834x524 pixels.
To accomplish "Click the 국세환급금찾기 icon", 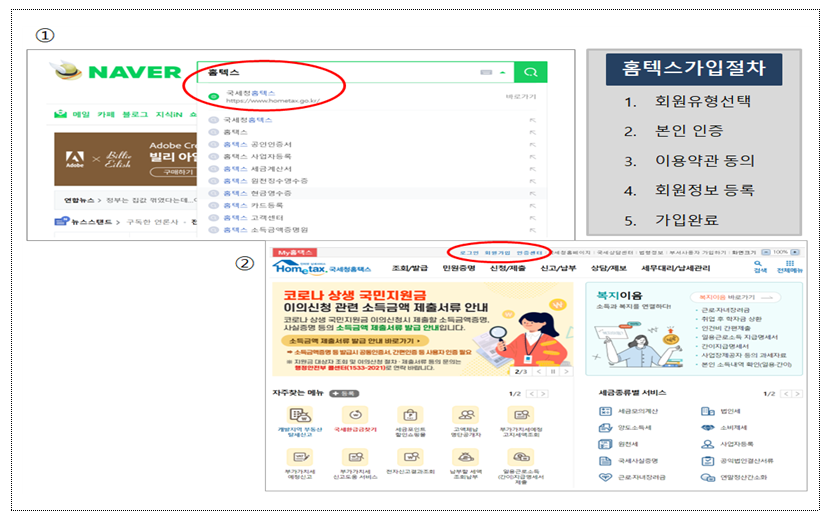I will 355,415.
